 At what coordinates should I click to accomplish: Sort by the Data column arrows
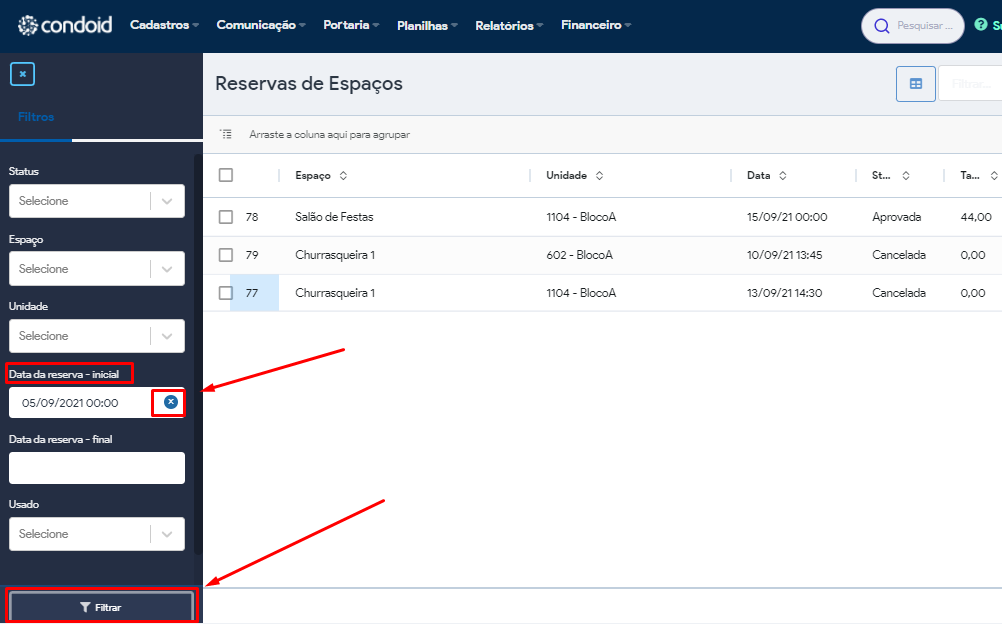click(x=783, y=176)
